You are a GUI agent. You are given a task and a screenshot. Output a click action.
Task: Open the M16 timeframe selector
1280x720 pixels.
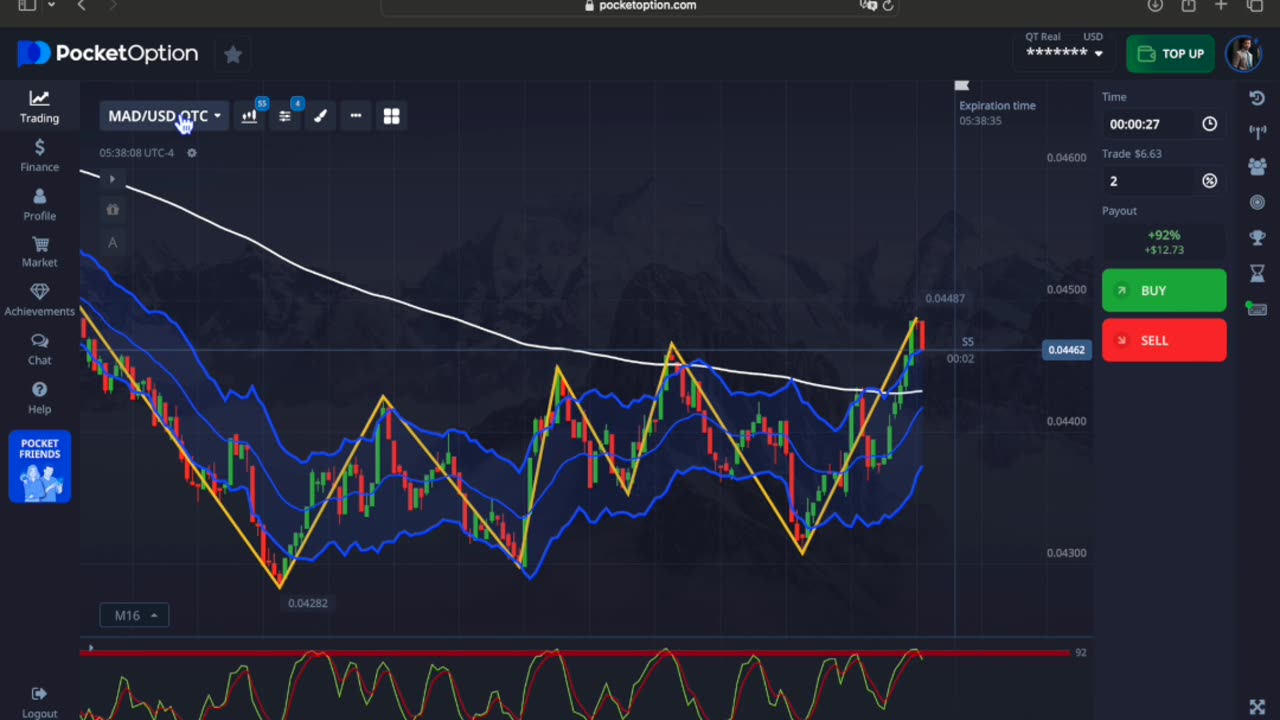point(134,615)
